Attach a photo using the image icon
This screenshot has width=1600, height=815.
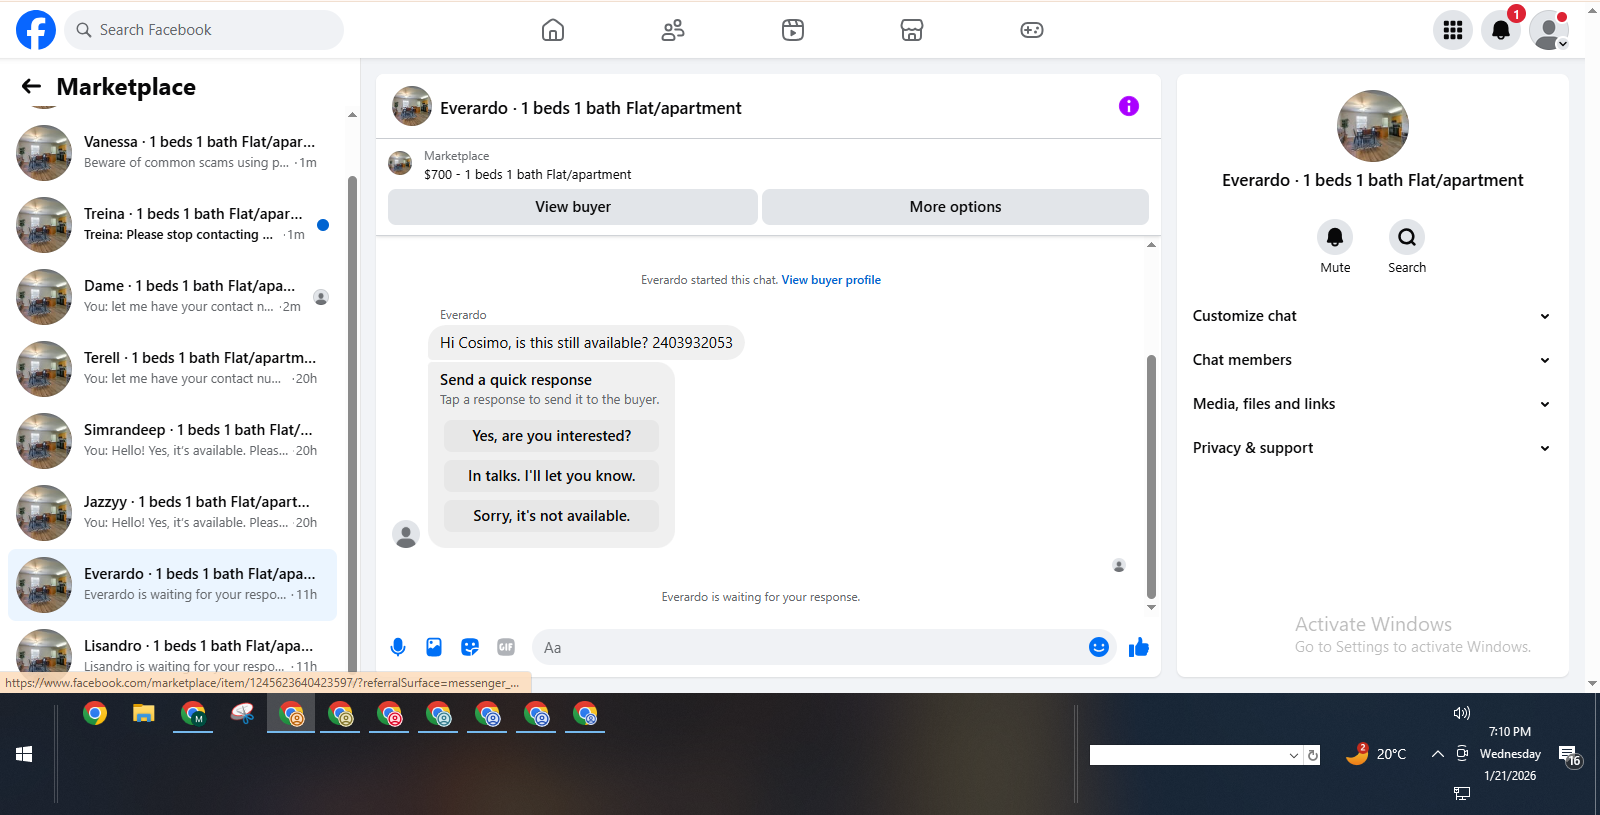click(x=434, y=647)
